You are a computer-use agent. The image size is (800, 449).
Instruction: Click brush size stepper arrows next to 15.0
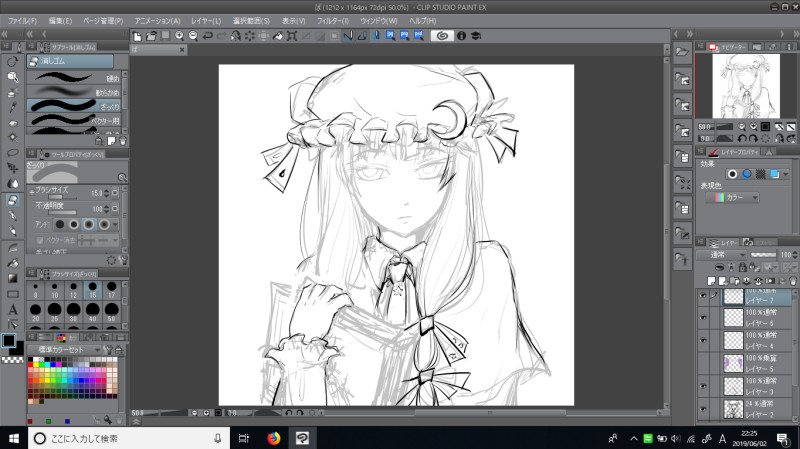click(106, 193)
